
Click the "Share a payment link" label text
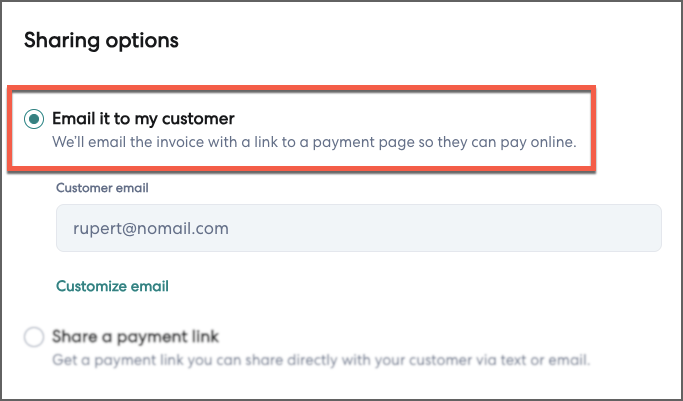tap(135, 336)
